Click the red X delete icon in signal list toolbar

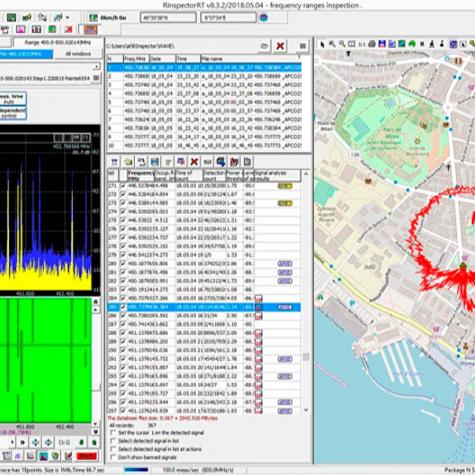pyautogui.click(x=194, y=162)
